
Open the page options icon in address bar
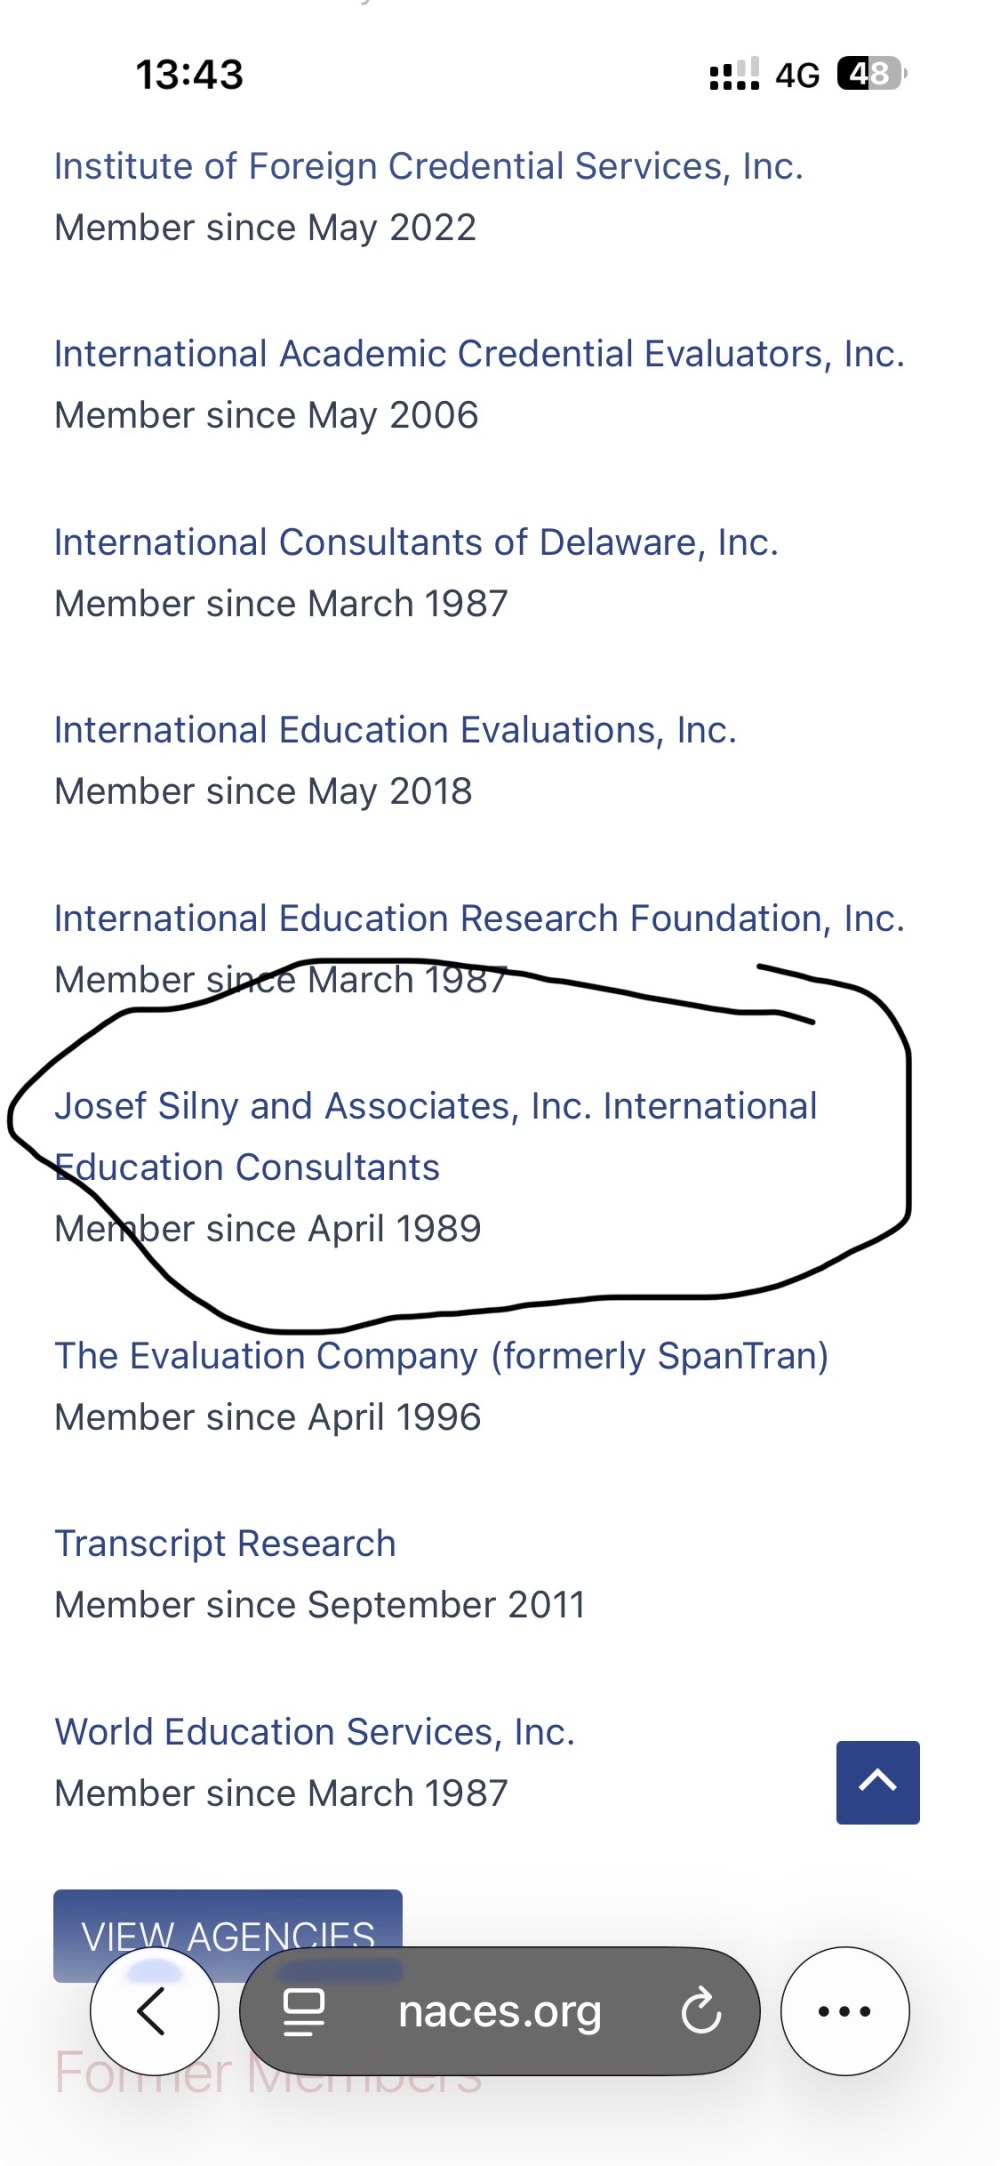(x=304, y=2011)
